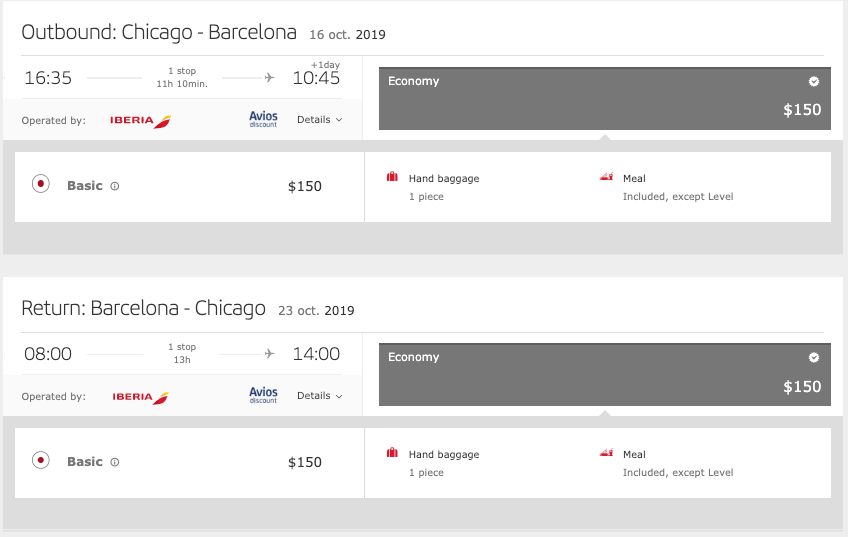Click the Iberia logo on outbound flight
The height and width of the screenshot is (537, 848).
pyautogui.click(x=140, y=121)
